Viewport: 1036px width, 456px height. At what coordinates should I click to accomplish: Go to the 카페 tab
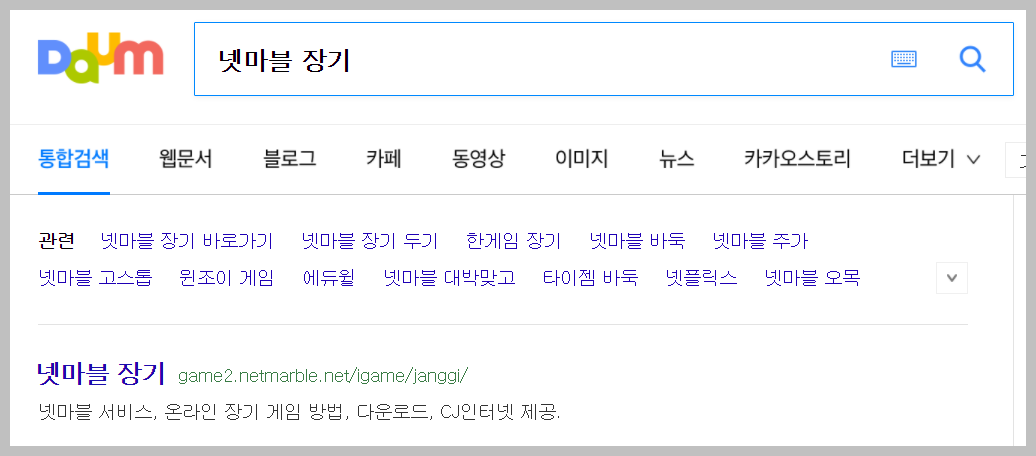pyautogui.click(x=384, y=159)
